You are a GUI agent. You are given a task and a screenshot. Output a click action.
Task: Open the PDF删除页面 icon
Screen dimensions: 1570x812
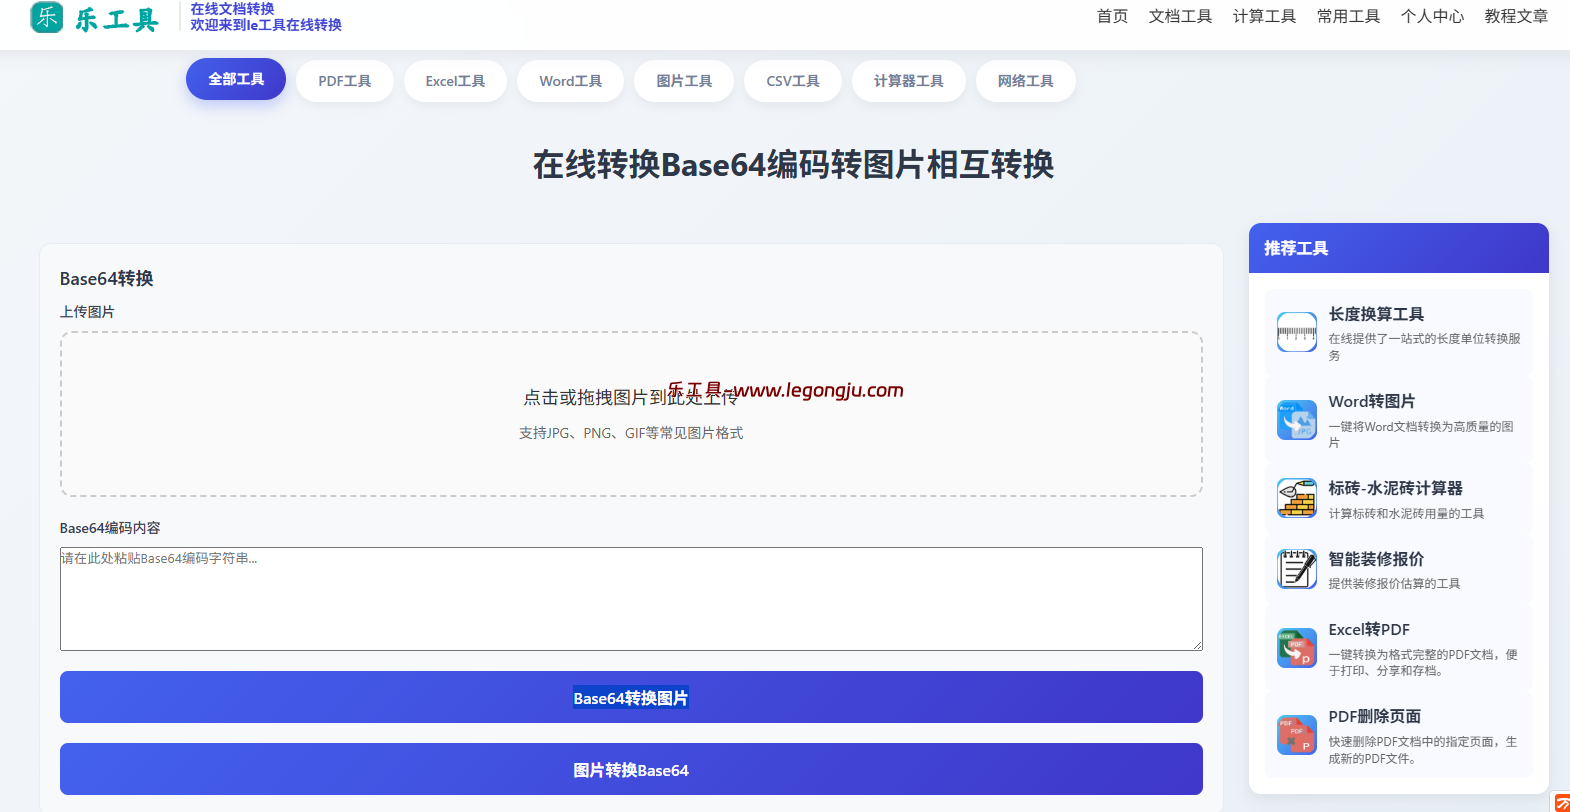click(x=1296, y=735)
